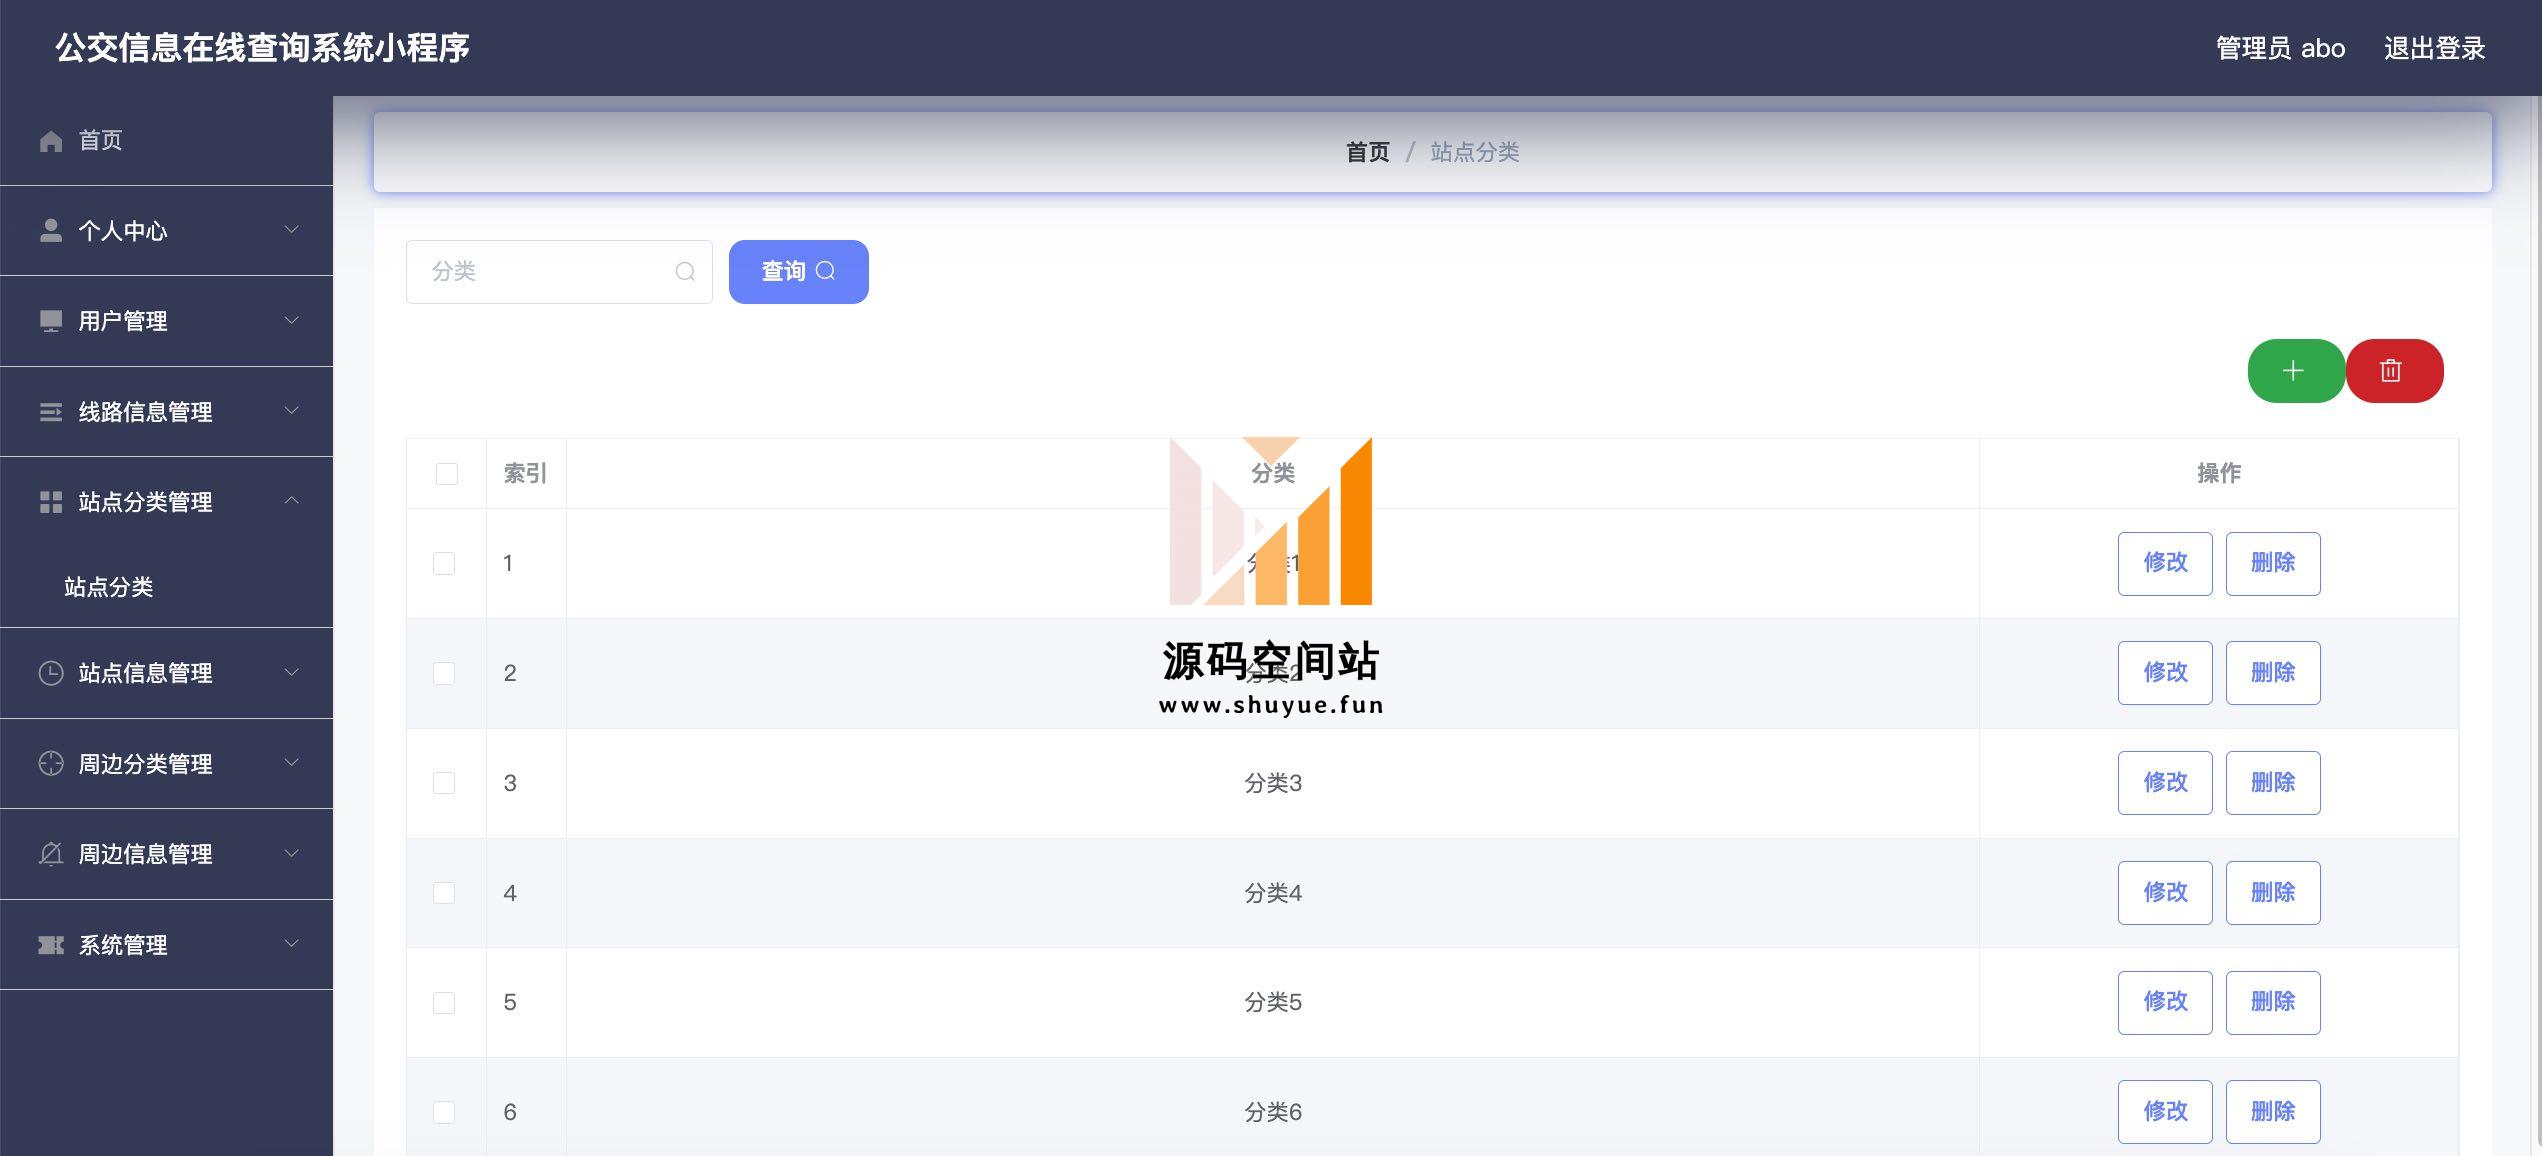Expand the 线路信息管理 chevron
Image resolution: width=2542 pixels, height=1156 pixels.
pyautogui.click(x=292, y=411)
